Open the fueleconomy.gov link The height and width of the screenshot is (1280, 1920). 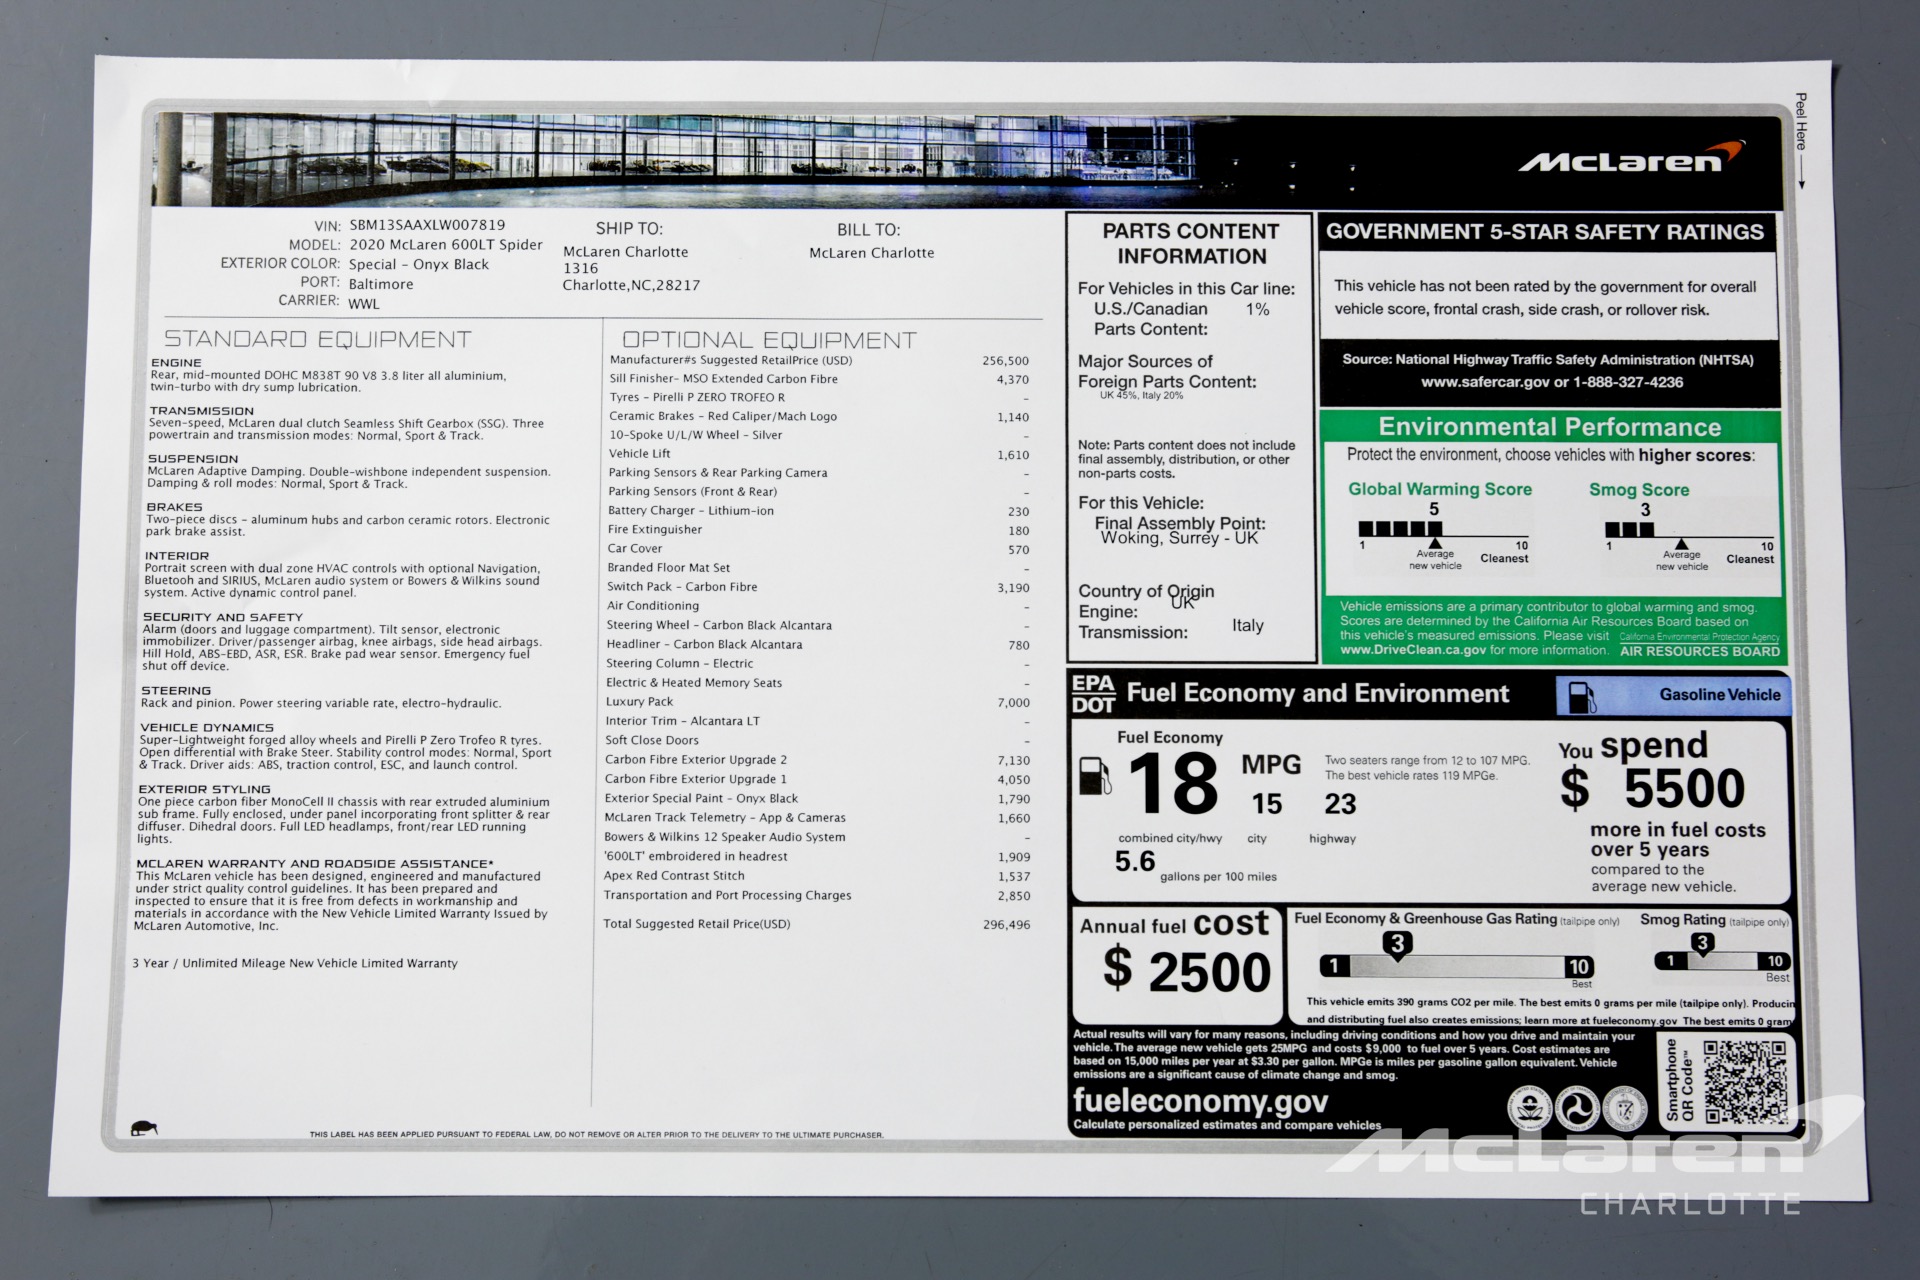point(1200,1101)
